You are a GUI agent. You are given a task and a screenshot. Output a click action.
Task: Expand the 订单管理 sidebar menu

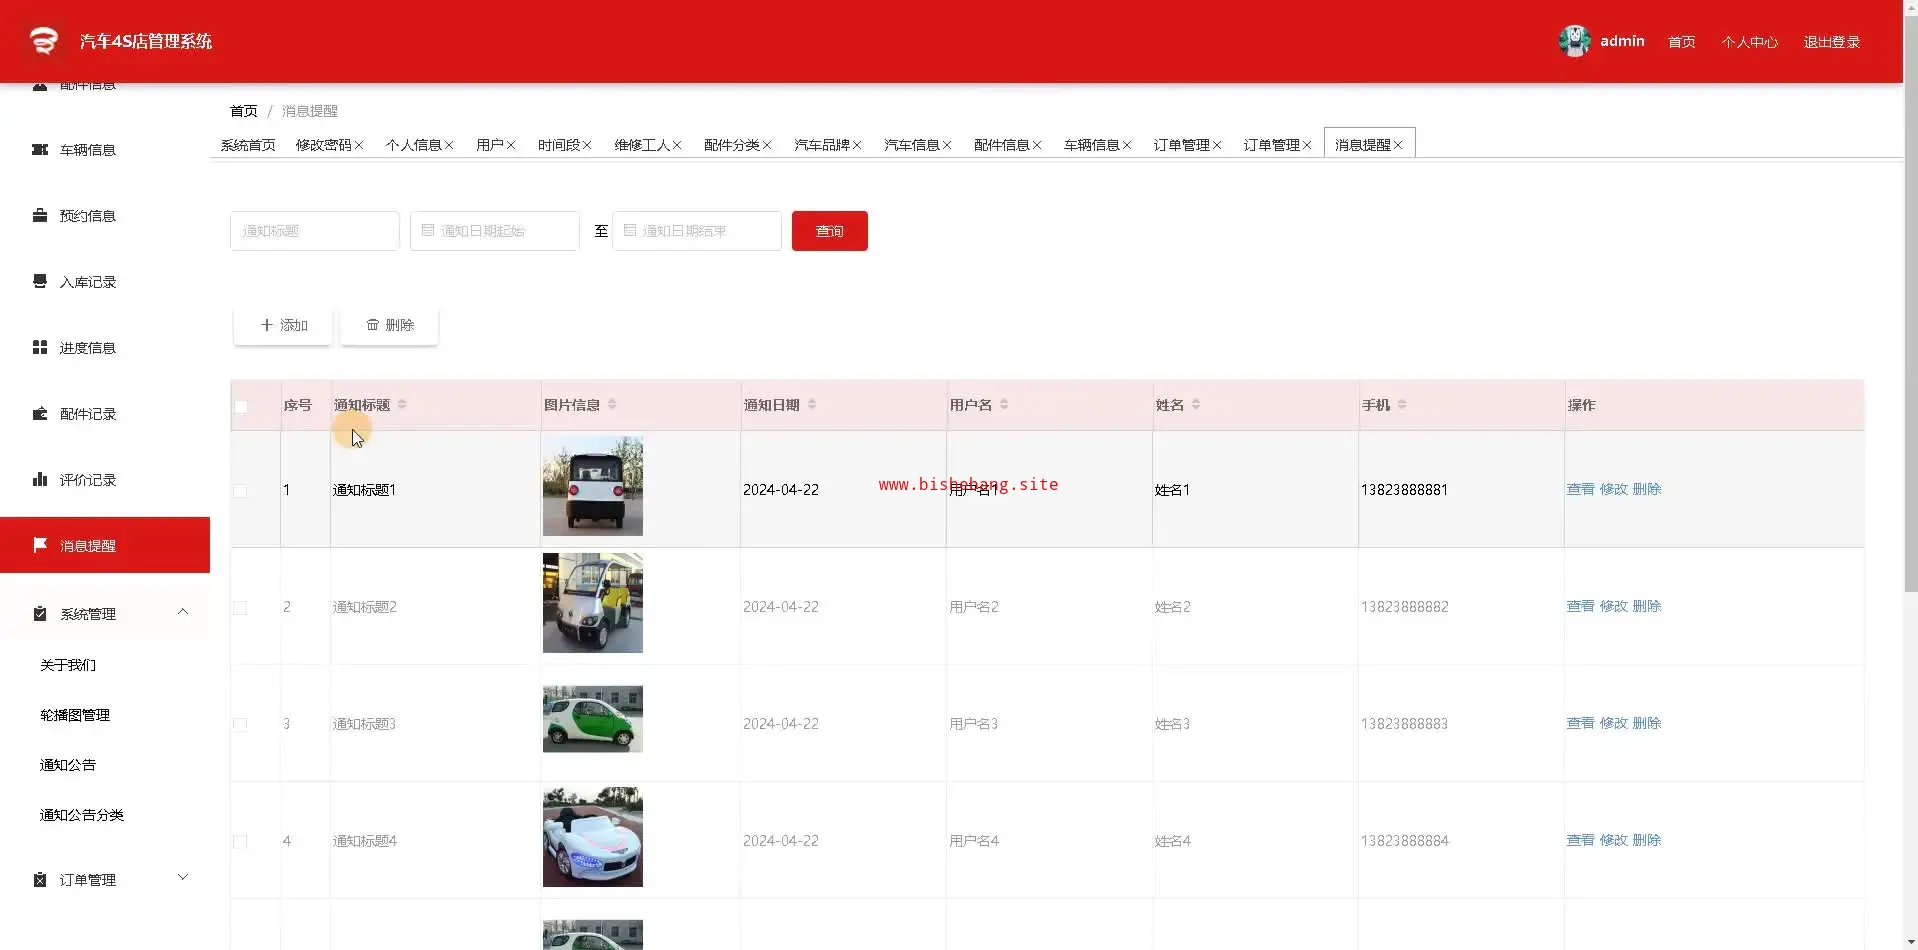coord(183,878)
